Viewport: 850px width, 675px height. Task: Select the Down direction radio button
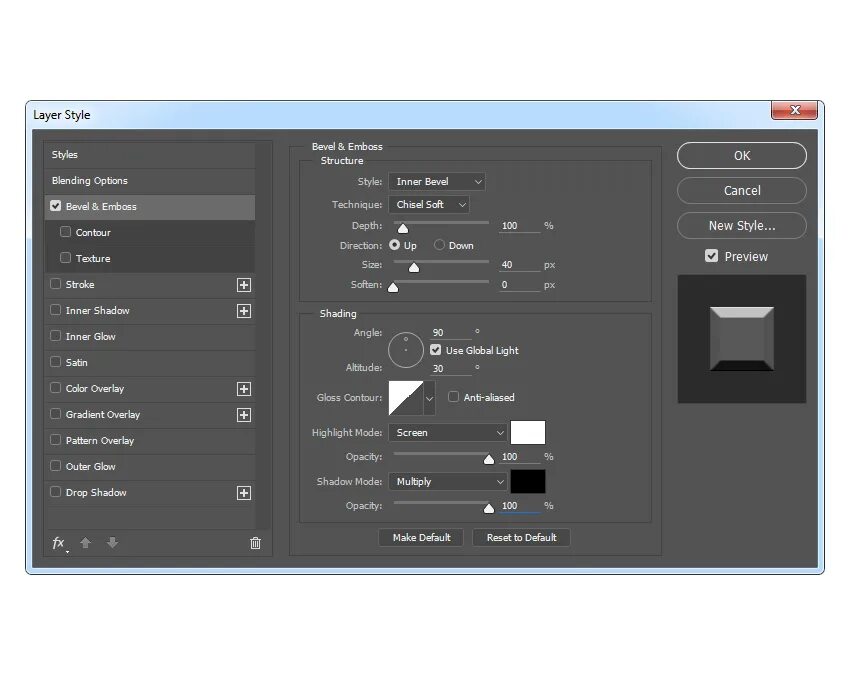tap(439, 245)
